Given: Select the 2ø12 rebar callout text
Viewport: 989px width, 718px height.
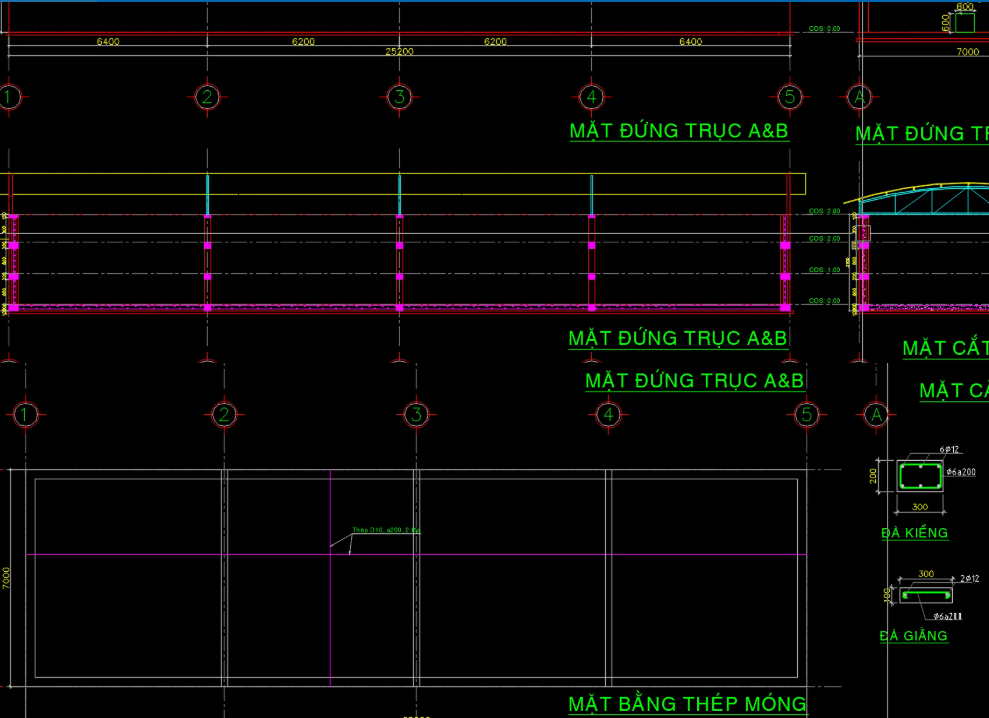Looking at the screenshot, I should [x=969, y=578].
